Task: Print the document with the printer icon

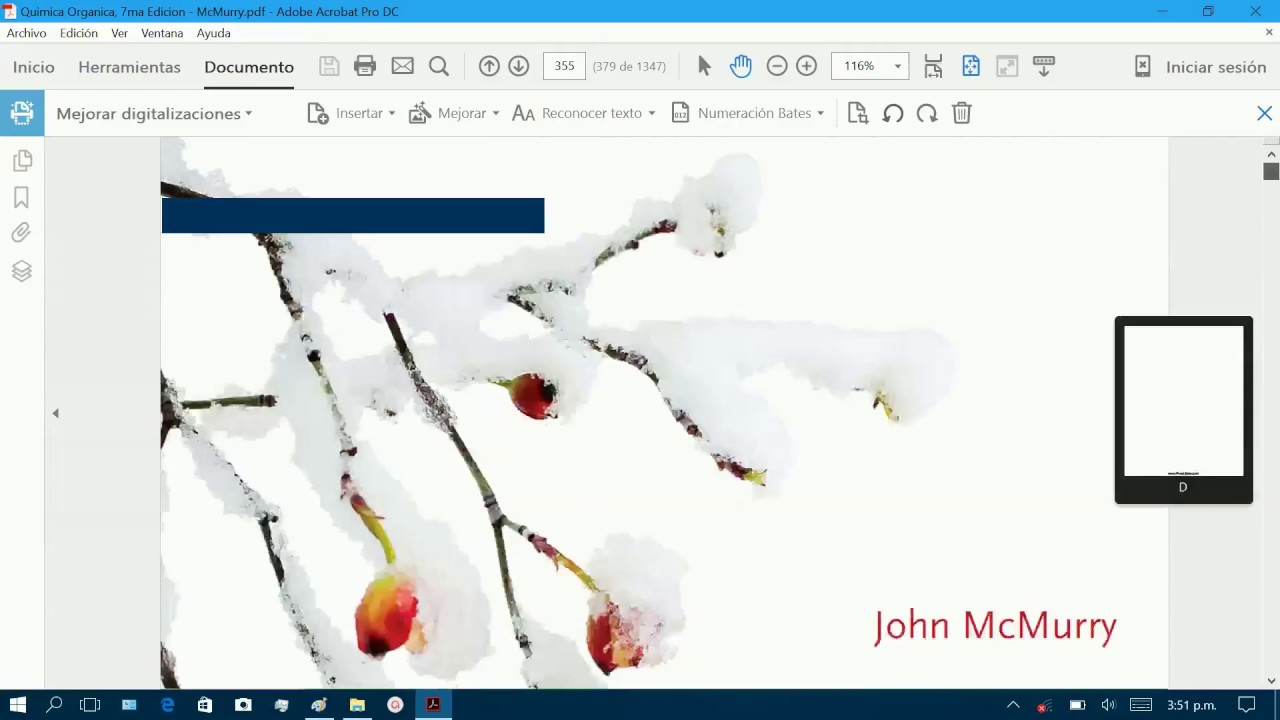Action: pyautogui.click(x=365, y=66)
